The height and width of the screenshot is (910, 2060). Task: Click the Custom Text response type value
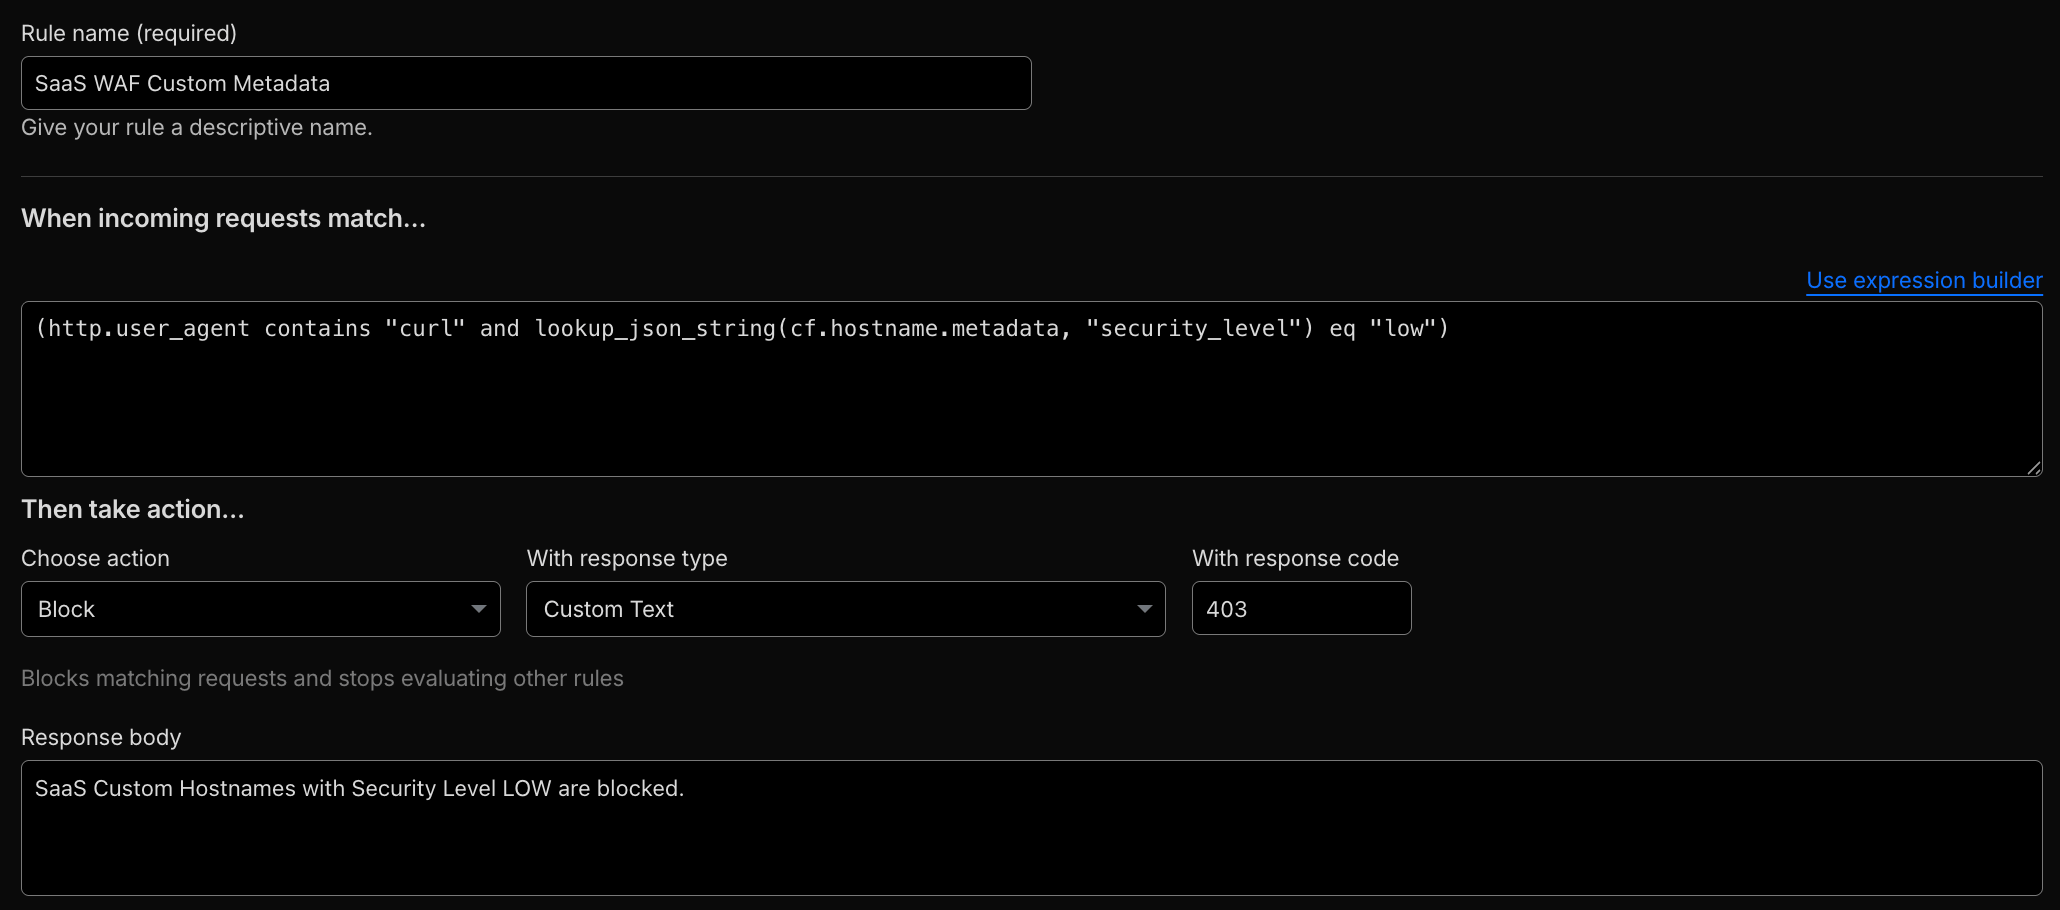607,608
